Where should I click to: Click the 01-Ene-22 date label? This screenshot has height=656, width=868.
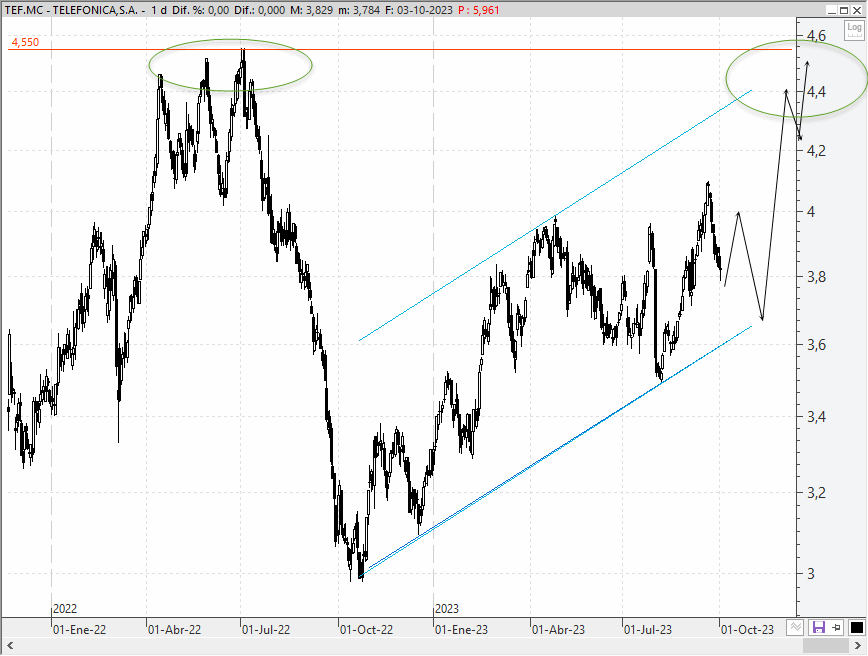point(79,630)
